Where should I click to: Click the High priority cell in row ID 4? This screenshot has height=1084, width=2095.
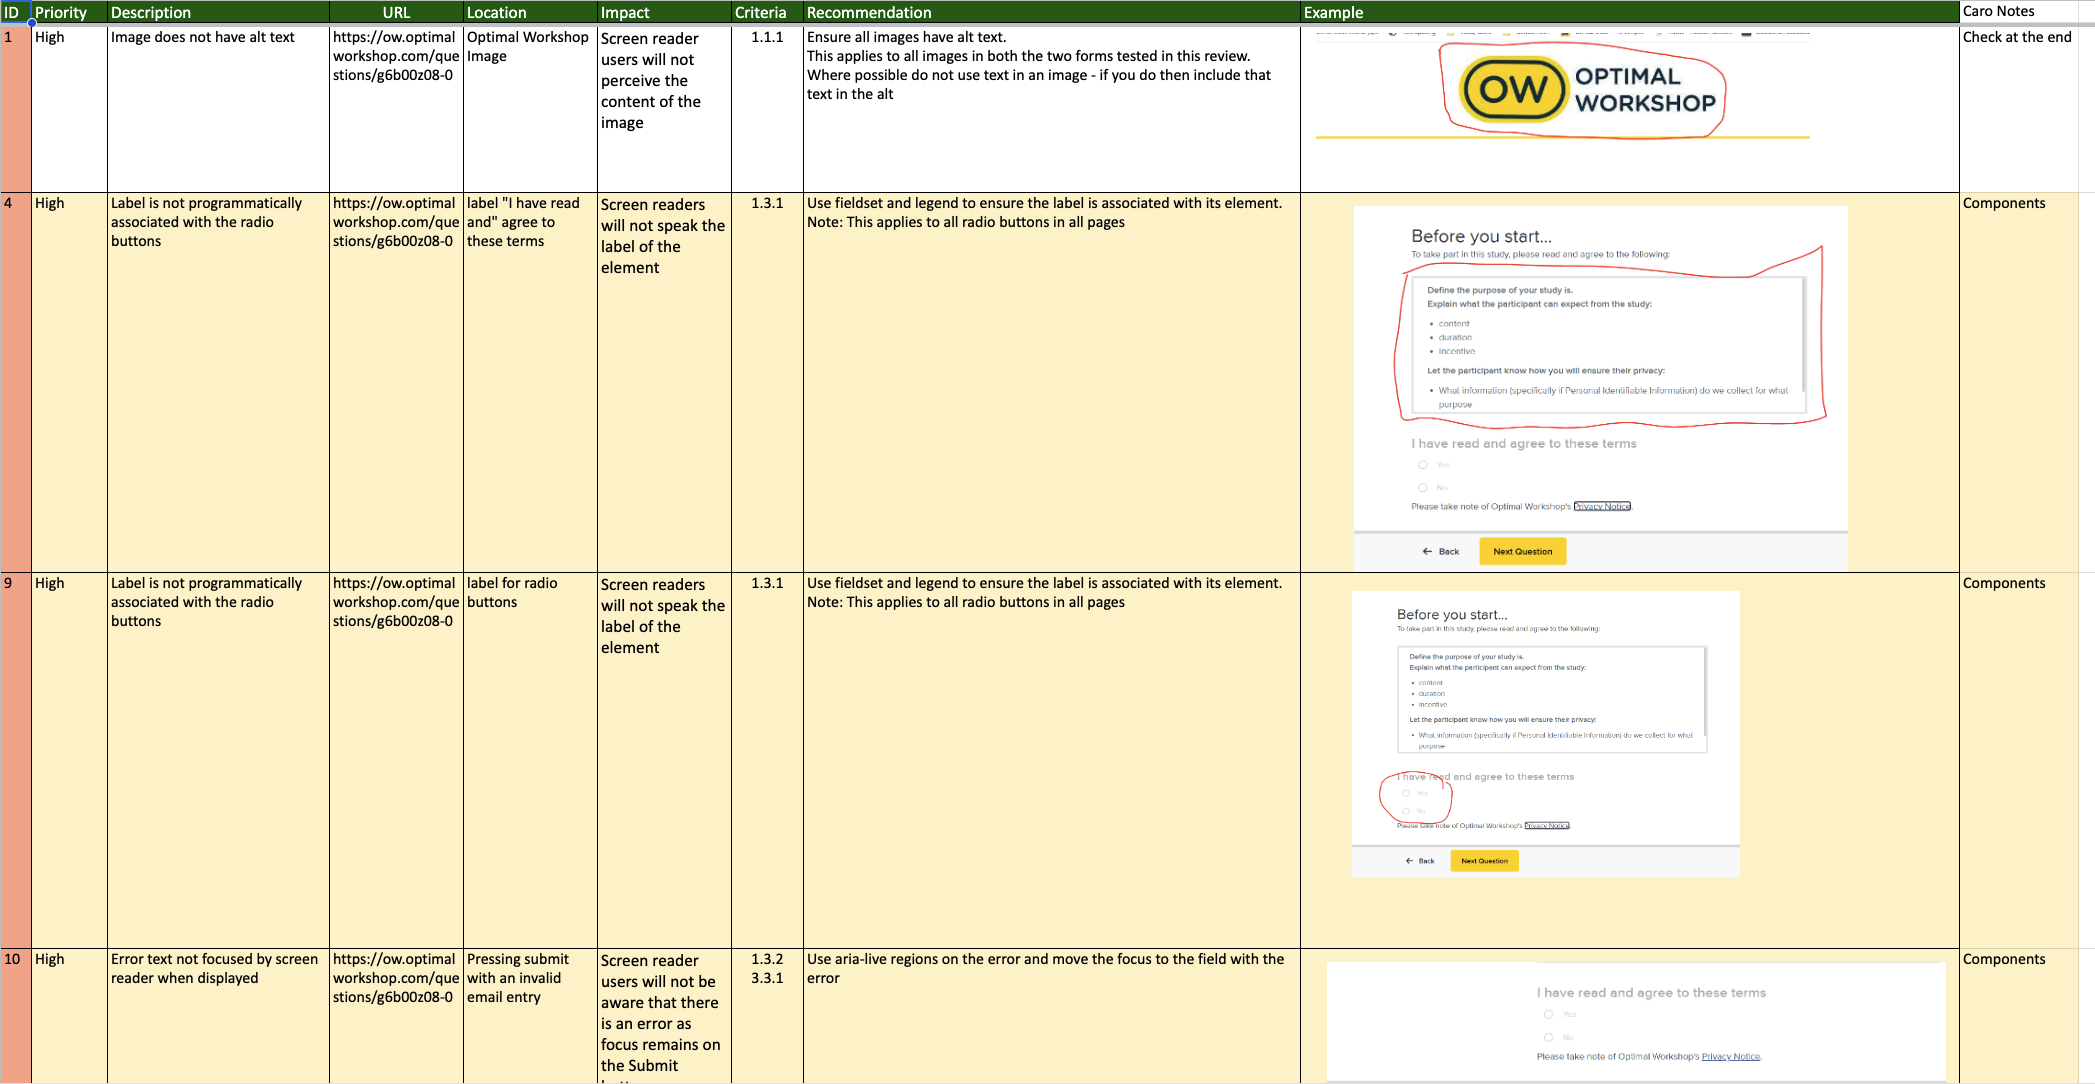pos(69,382)
